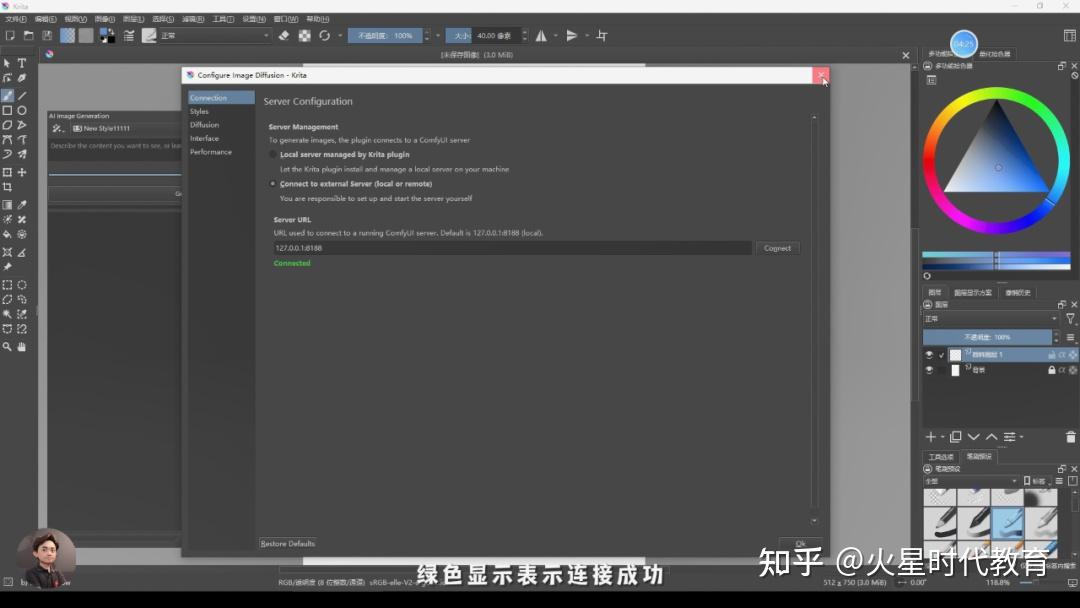Image resolution: width=1080 pixels, height=608 pixels.
Task: Select the Connect to external Server radio button
Action: point(273,184)
